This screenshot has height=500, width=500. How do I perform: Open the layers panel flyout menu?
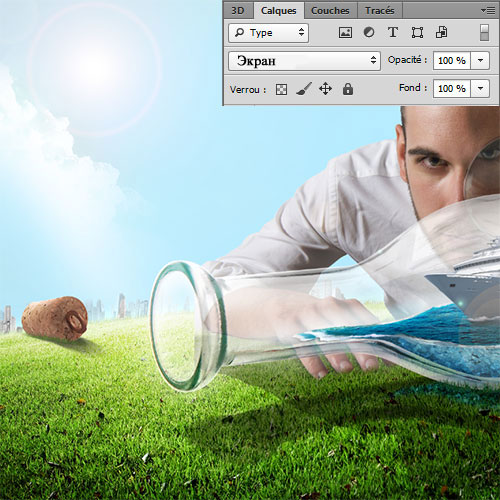(x=488, y=11)
